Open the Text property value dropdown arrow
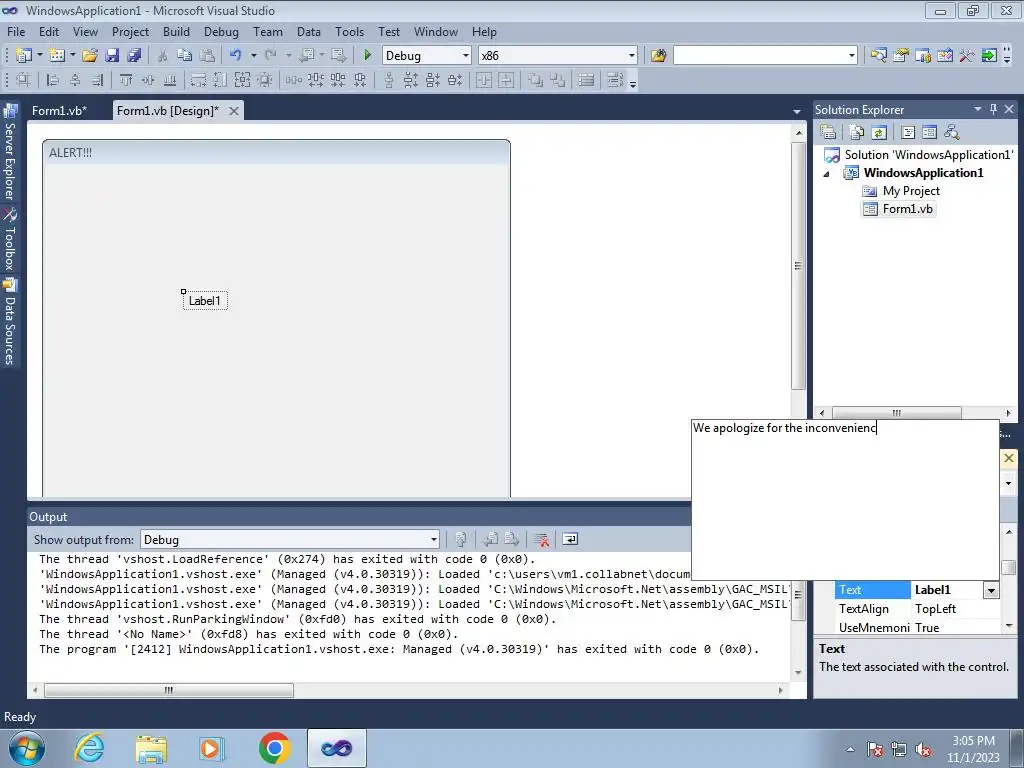 [x=991, y=590]
